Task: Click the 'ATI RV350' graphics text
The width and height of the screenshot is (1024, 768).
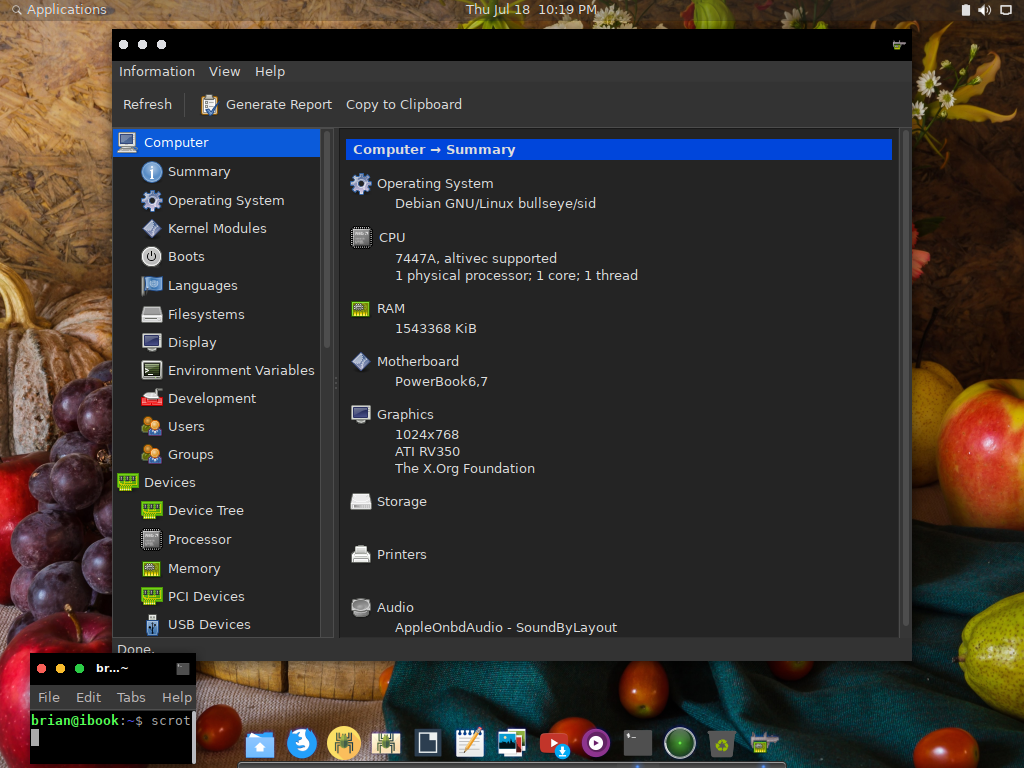Action: tap(427, 451)
